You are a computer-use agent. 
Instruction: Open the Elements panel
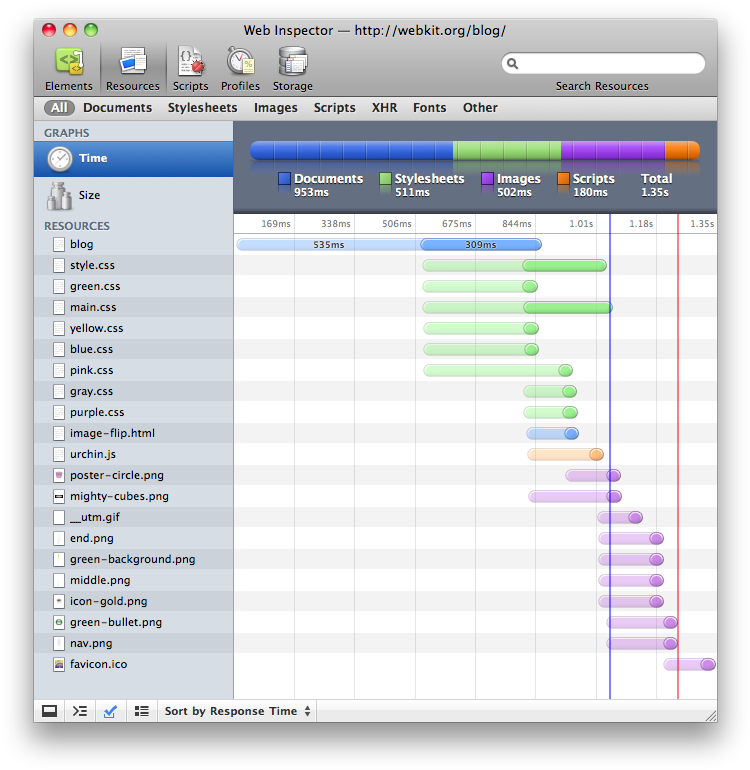(69, 68)
